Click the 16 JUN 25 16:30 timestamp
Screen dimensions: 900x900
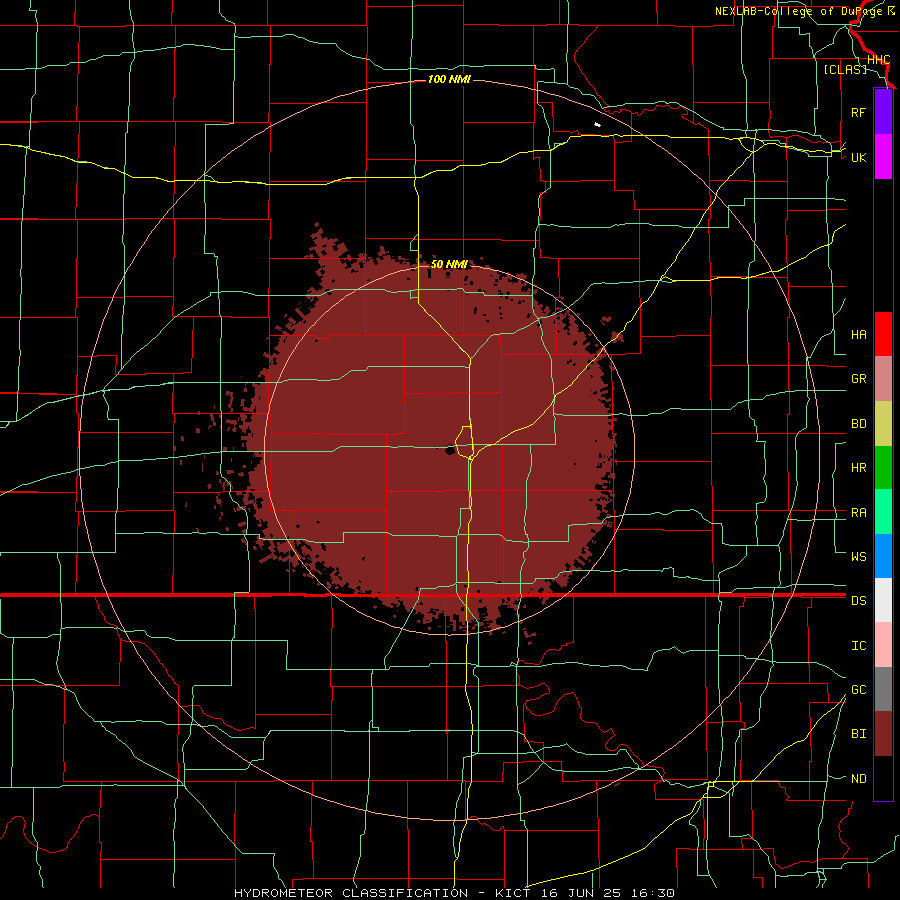click(608, 893)
